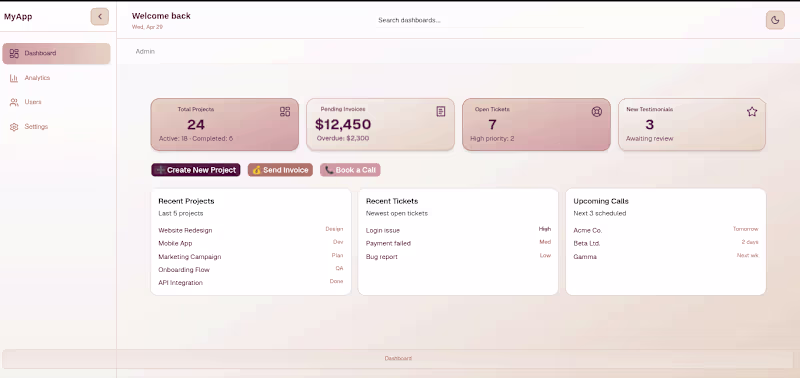Open the Total Projects card showing 24
Screen dimensions: 800x378
(224, 124)
